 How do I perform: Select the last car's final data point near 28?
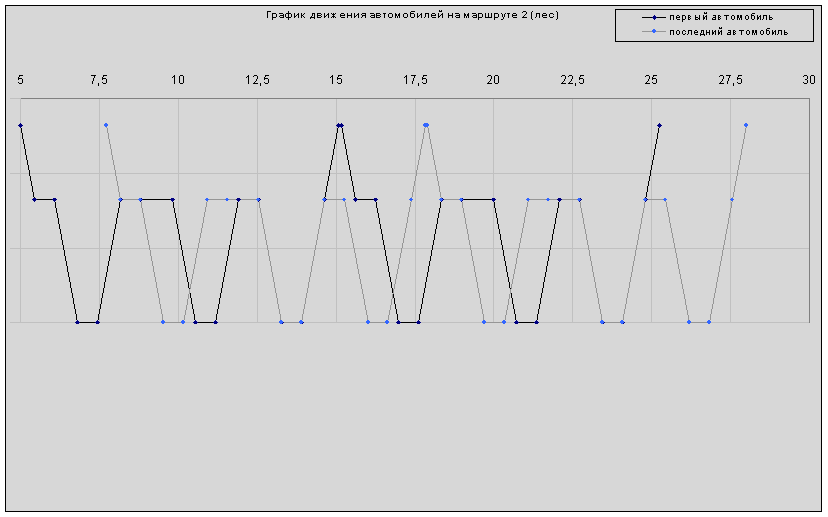coord(746,125)
